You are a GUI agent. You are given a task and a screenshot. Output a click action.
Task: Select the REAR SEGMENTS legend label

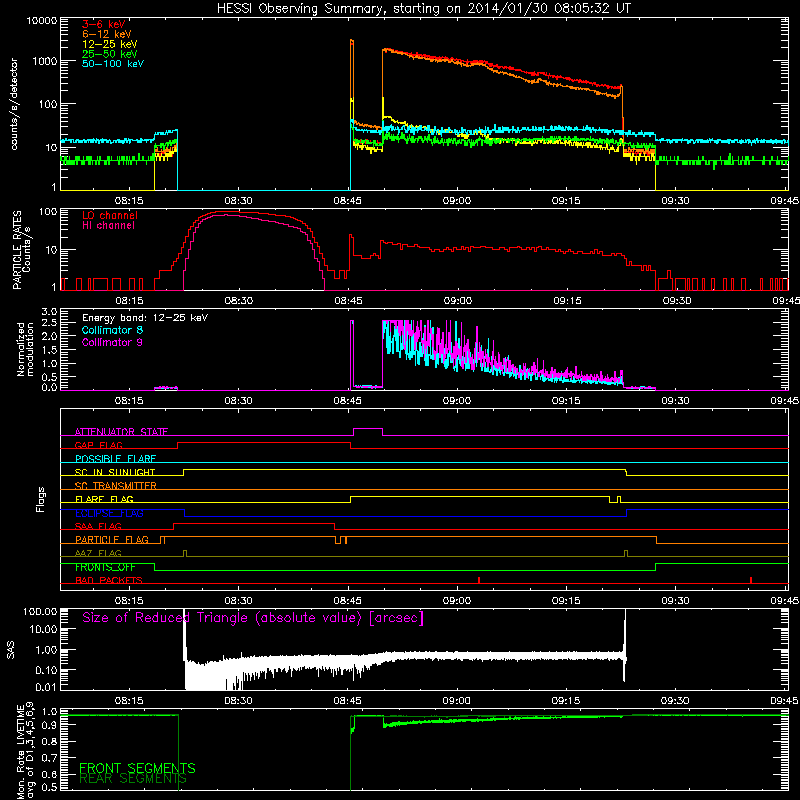(133, 779)
